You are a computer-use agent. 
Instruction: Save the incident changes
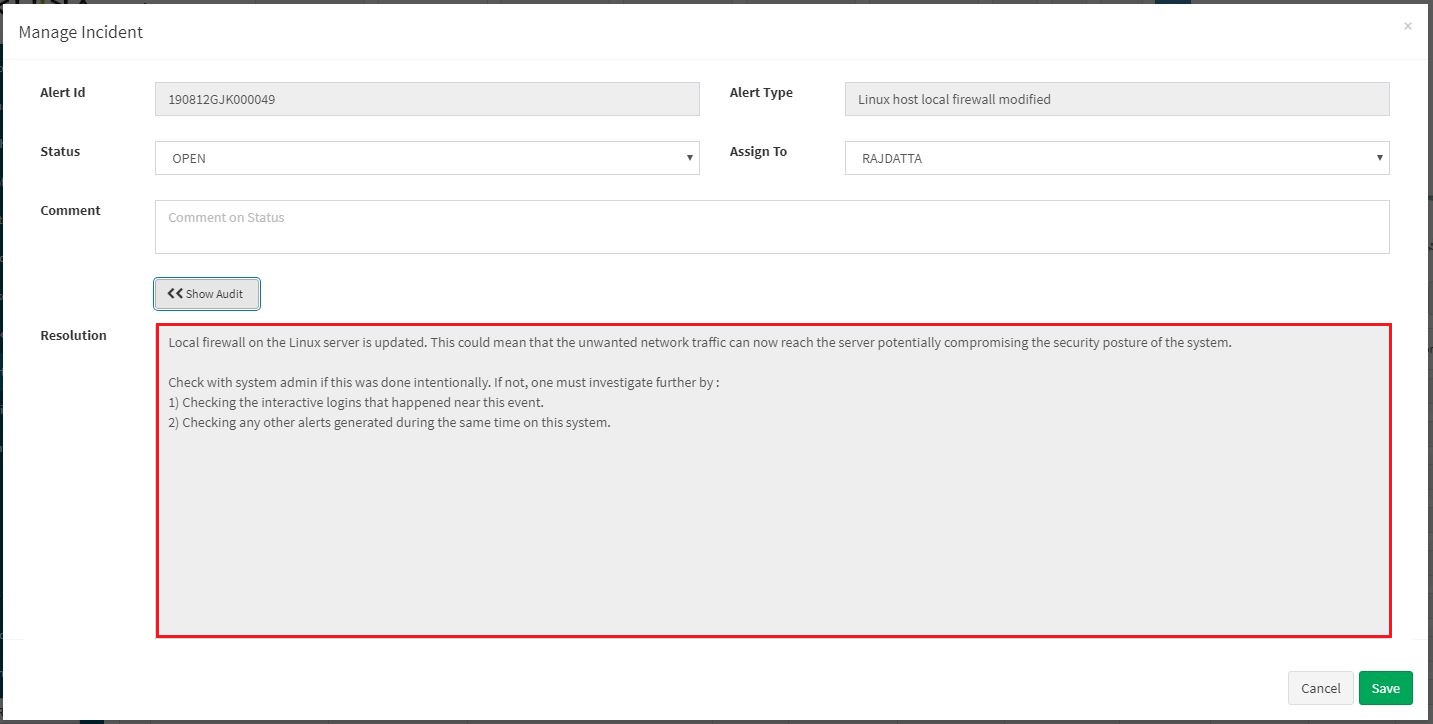tap(1385, 688)
